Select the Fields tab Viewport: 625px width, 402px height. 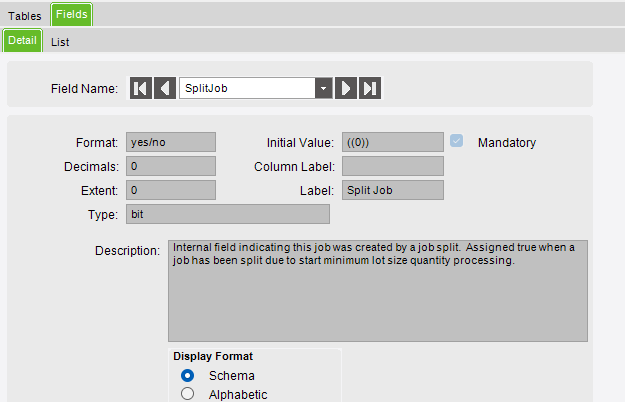click(x=72, y=14)
